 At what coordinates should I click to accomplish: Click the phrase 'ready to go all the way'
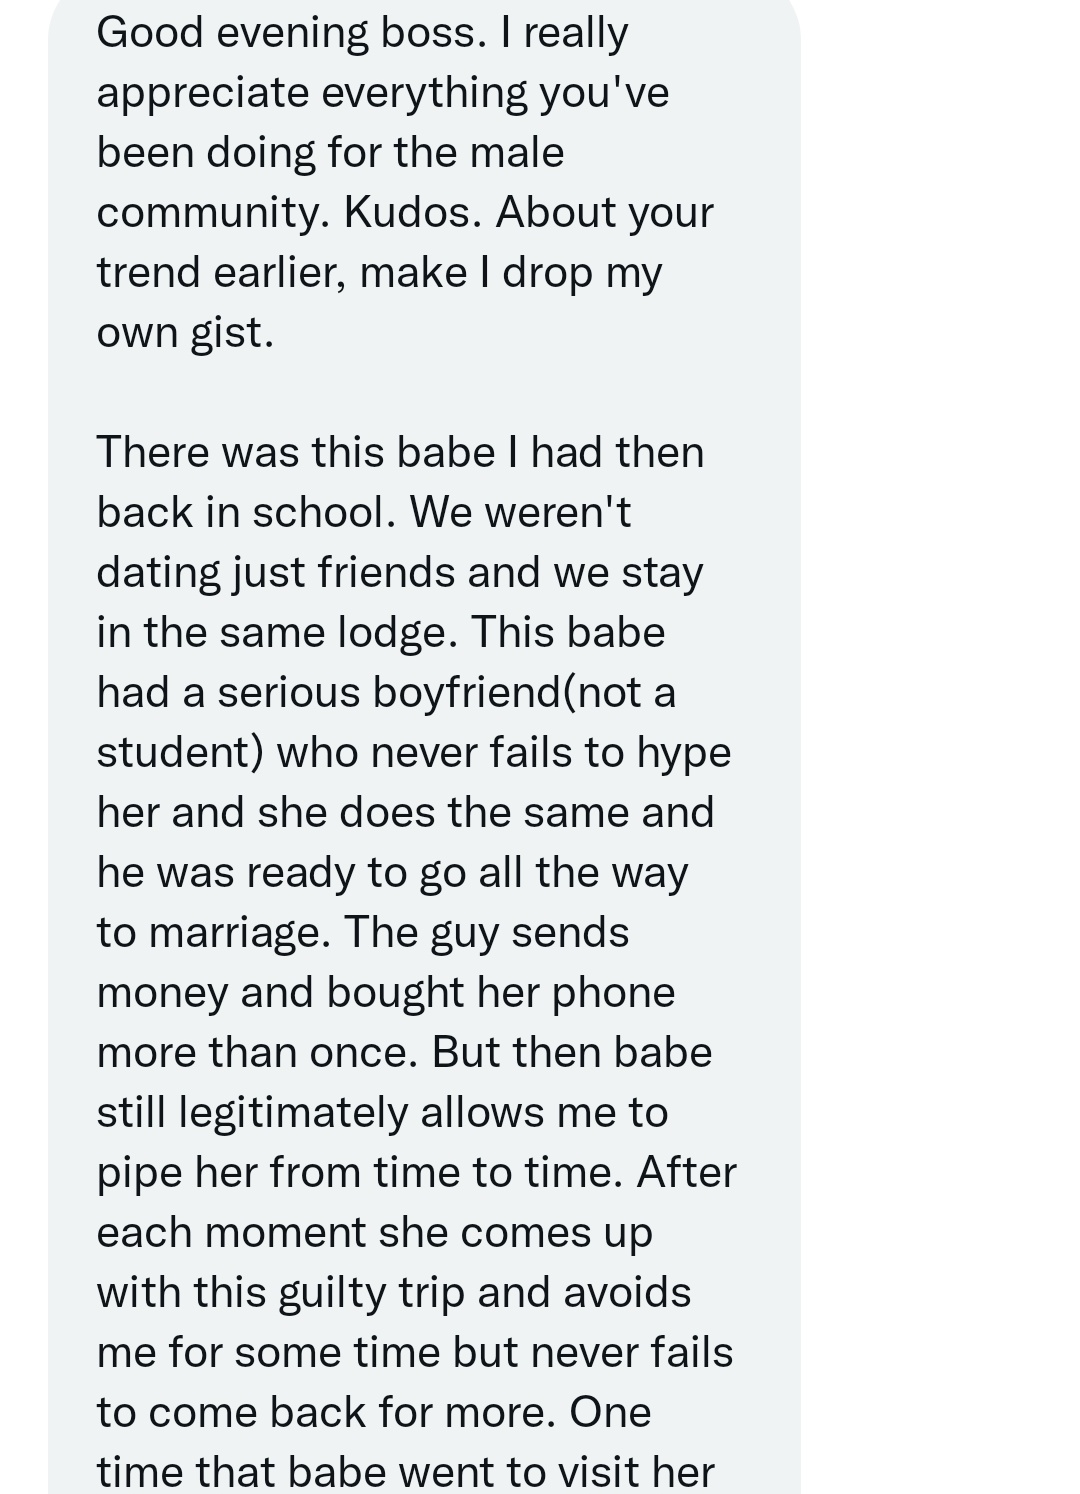point(467,873)
